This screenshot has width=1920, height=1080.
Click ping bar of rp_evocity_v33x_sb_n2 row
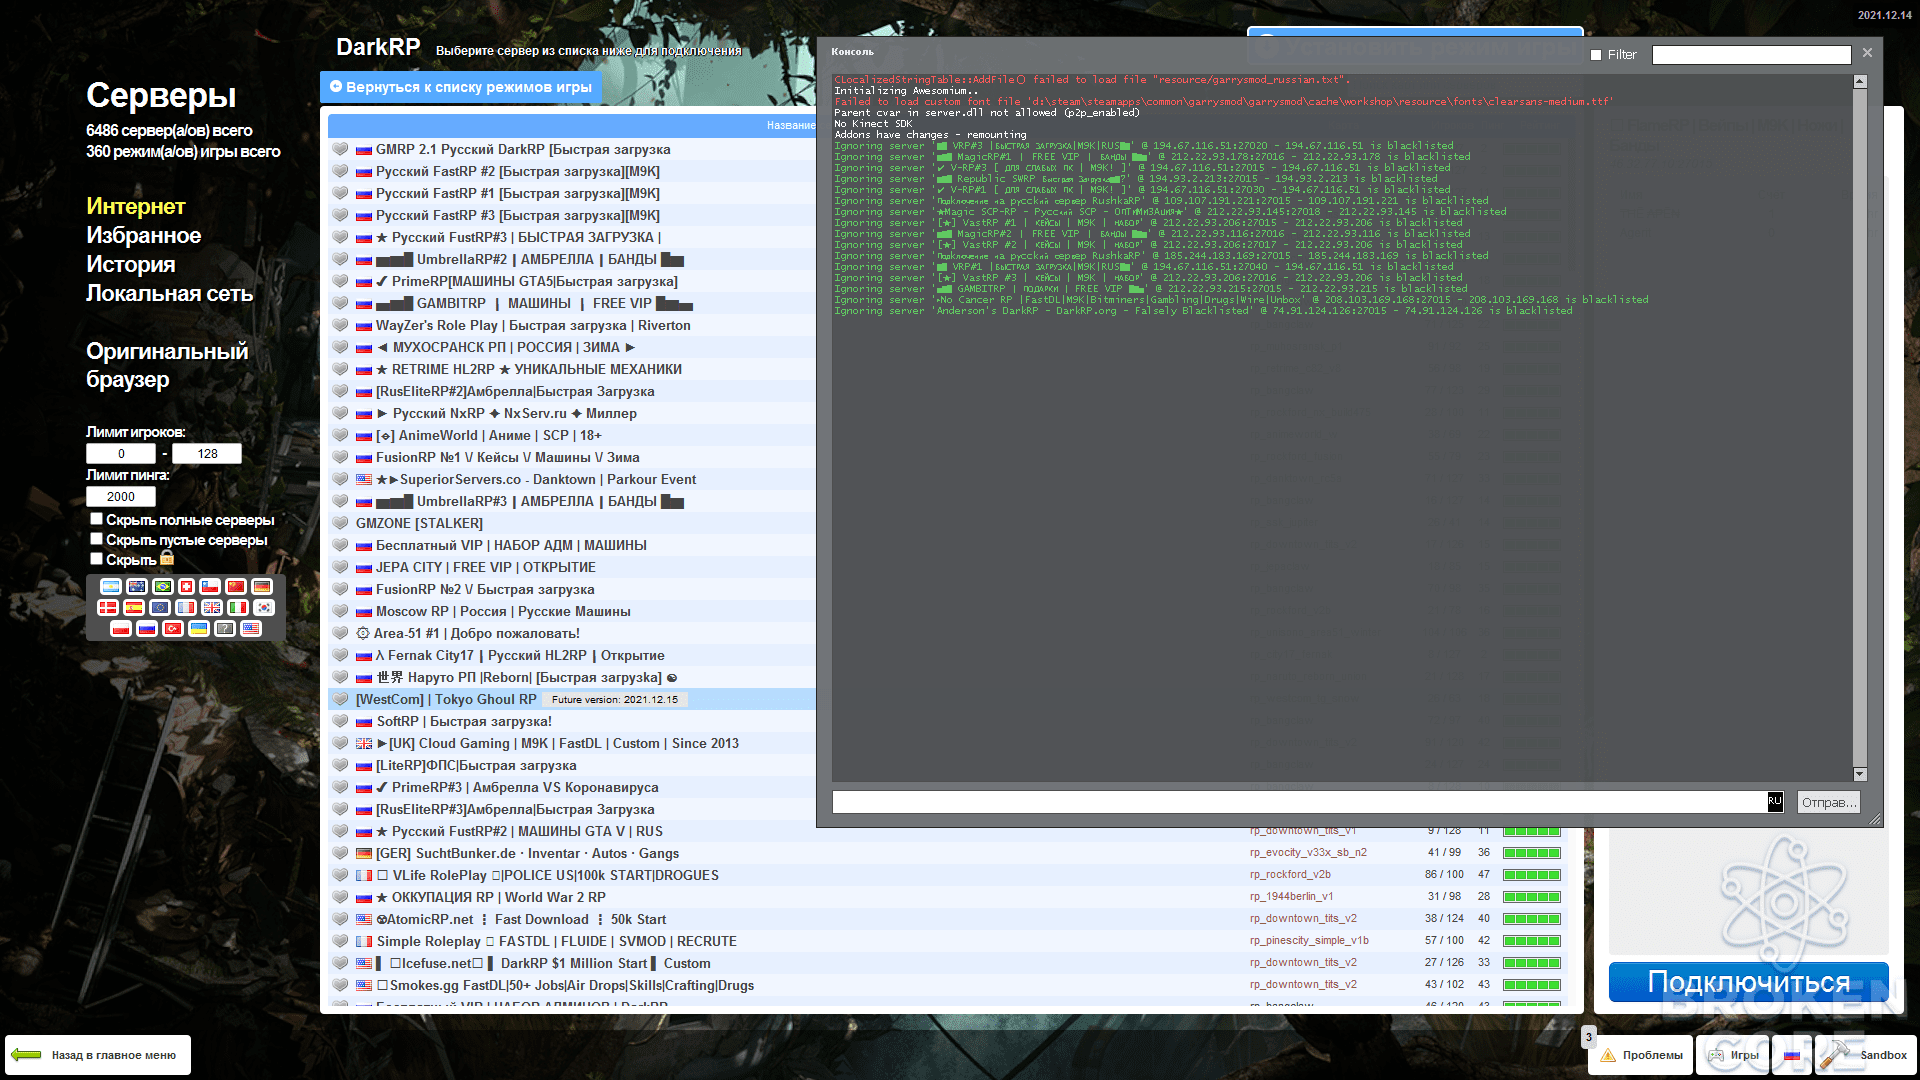click(1531, 853)
